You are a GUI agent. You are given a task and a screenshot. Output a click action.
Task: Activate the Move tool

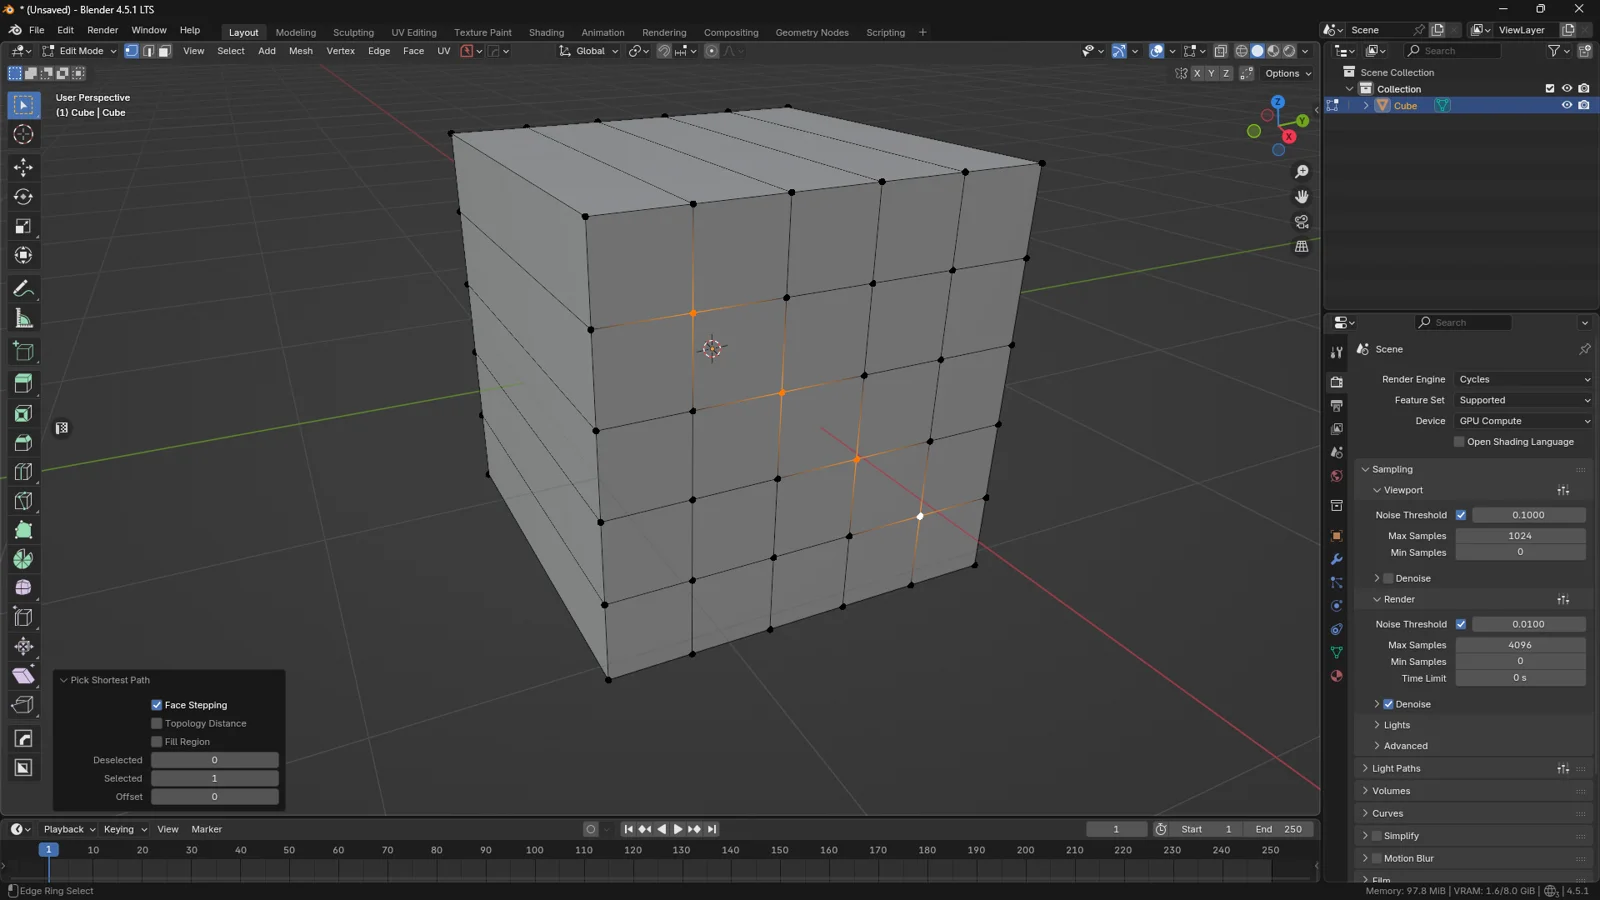pyautogui.click(x=23, y=168)
